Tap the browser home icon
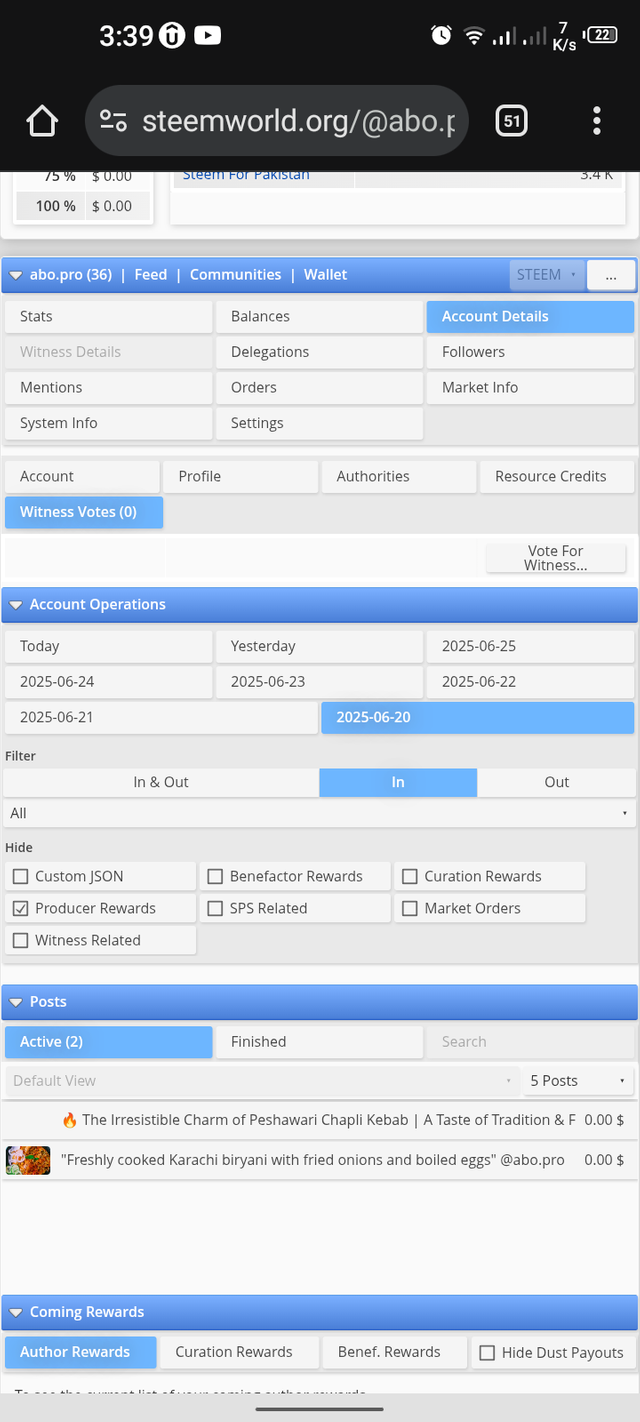Image resolution: width=640 pixels, height=1422 pixels. pos(42,121)
